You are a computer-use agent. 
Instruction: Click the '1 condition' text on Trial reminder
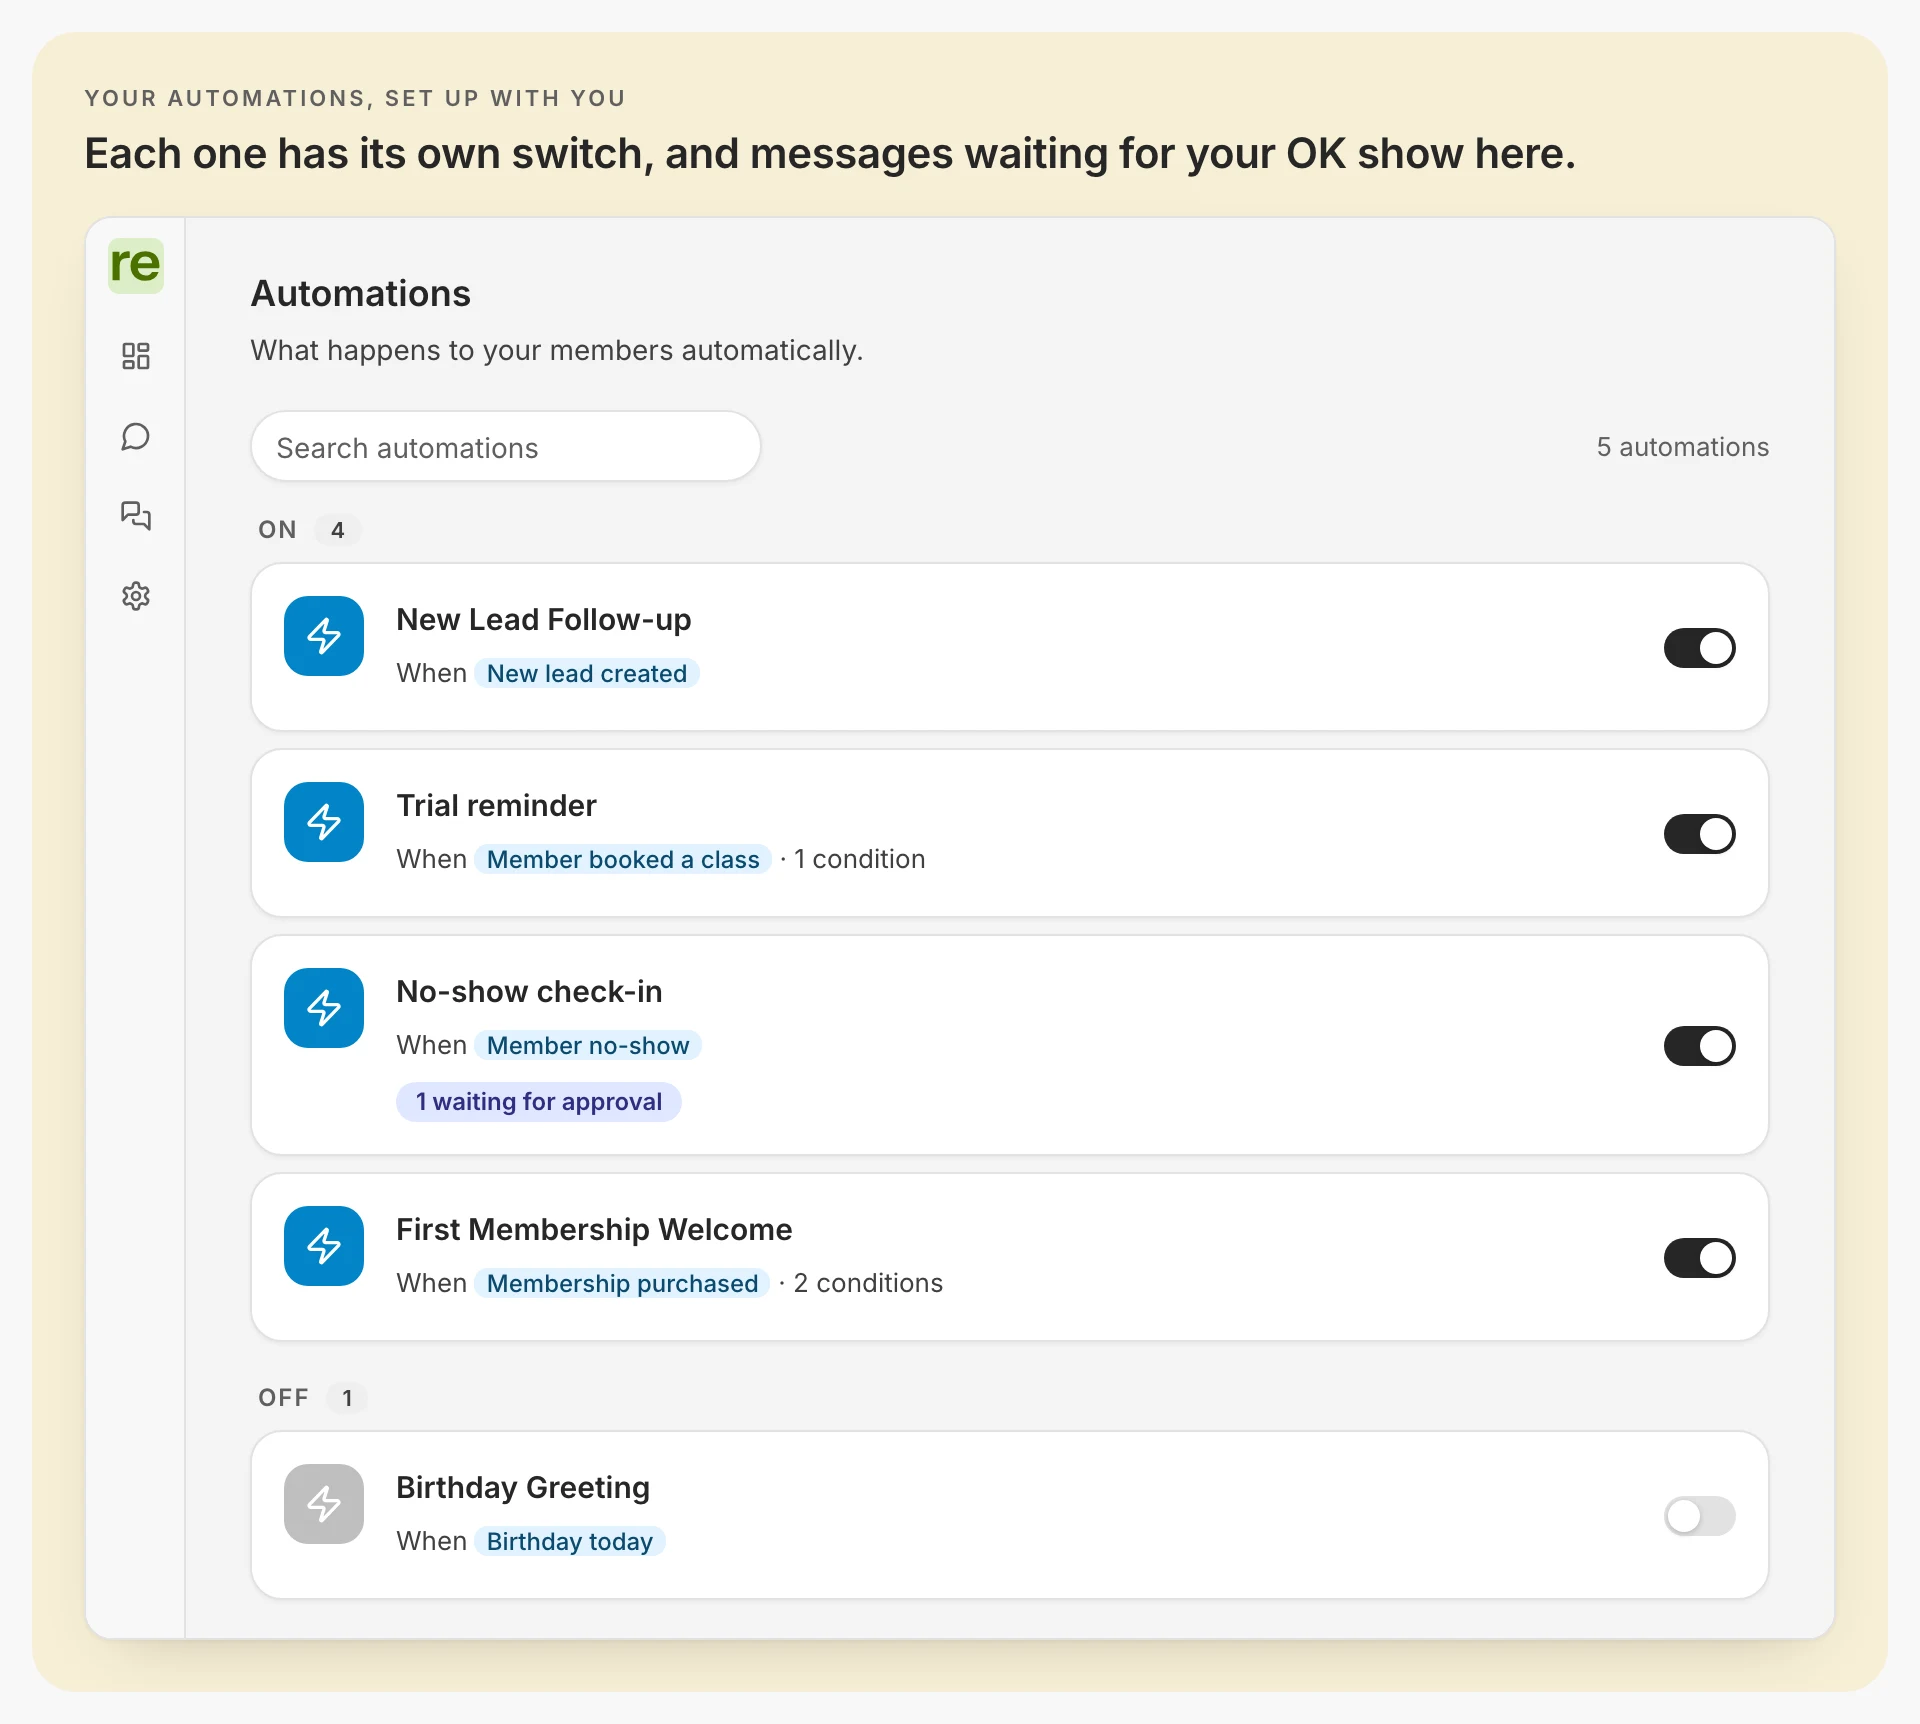[x=860, y=860]
